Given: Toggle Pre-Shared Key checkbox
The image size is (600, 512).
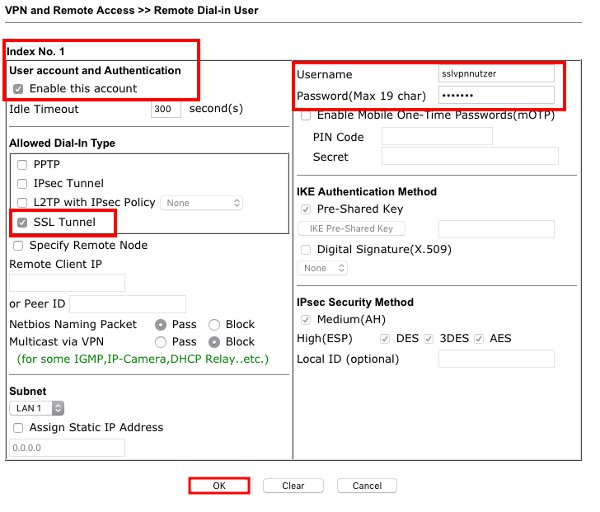Looking at the screenshot, I should [x=306, y=209].
